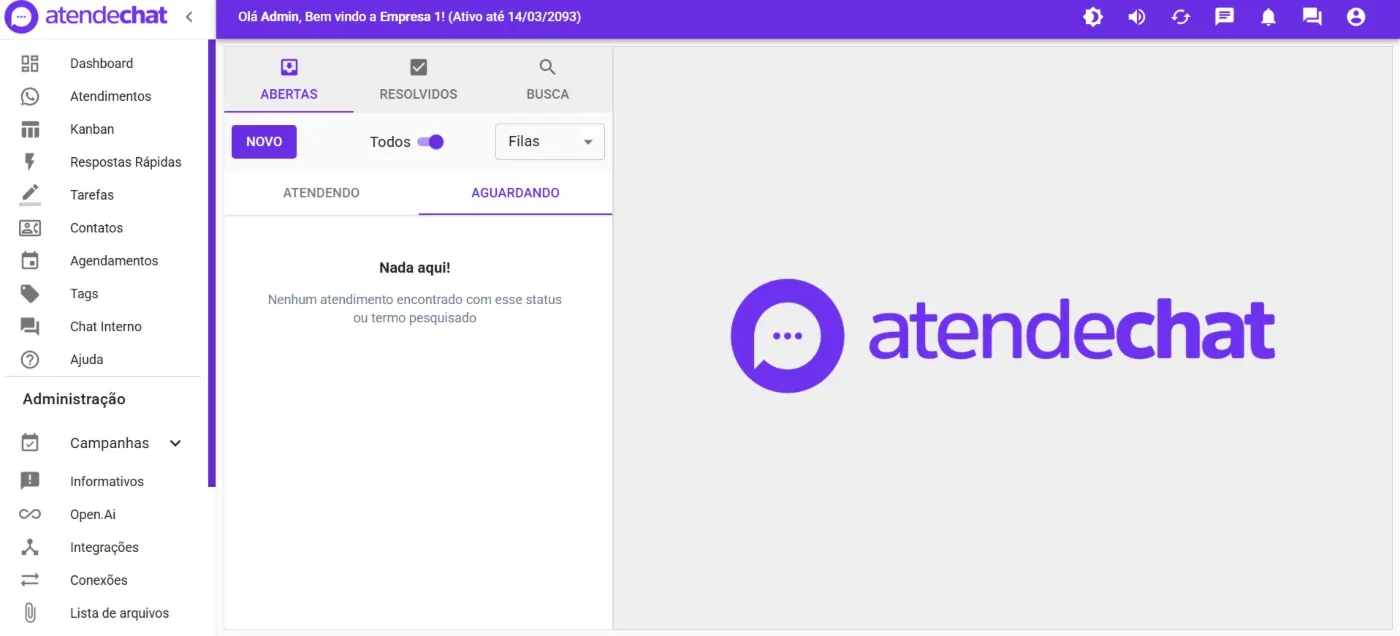
Task: Click the Dashboard grid icon in sidebar
Action: [x=30, y=64]
